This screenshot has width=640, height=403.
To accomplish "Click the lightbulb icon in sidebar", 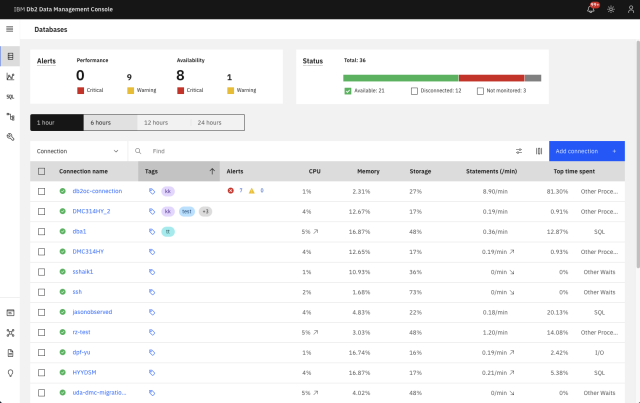I will [10, 373].
